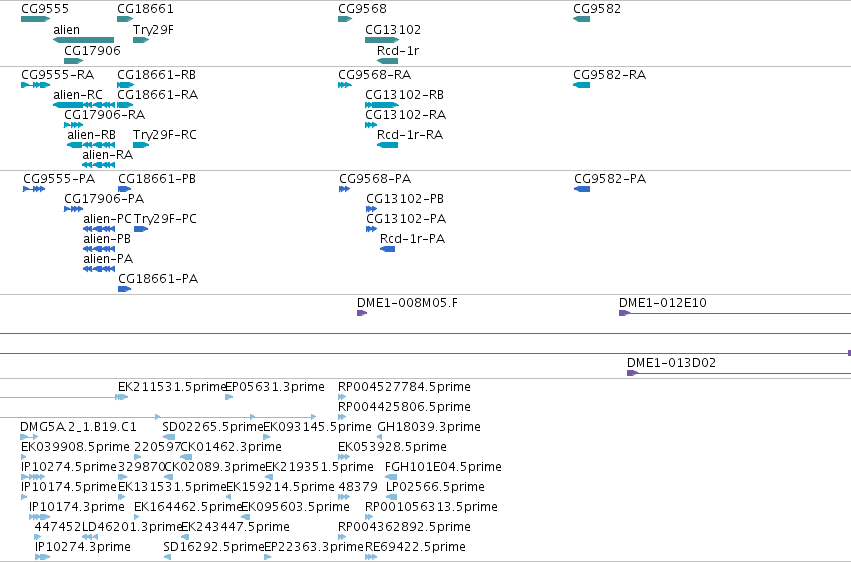Image resolution: width=851 pixels, height=562 pixels.
Task: Select EST IP10274.5prime
Action: pyautogui.click(x=33, y=477)
